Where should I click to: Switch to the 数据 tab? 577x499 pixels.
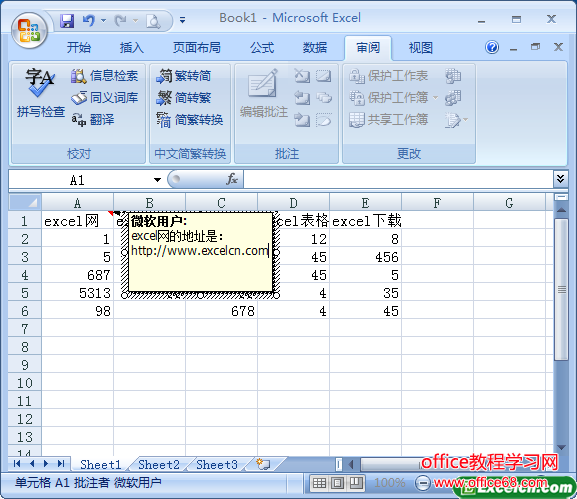point(315,47)
